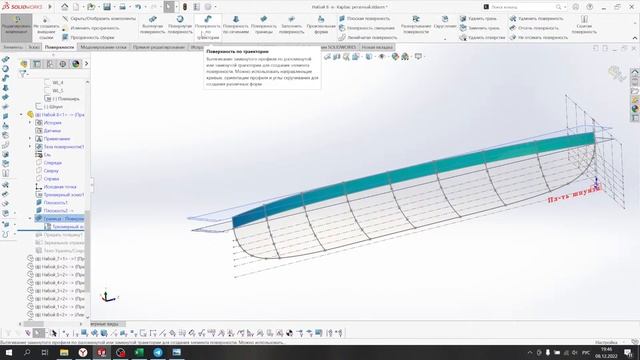
Task: Click the Undo toolbar icon
Action: (138, 7)
